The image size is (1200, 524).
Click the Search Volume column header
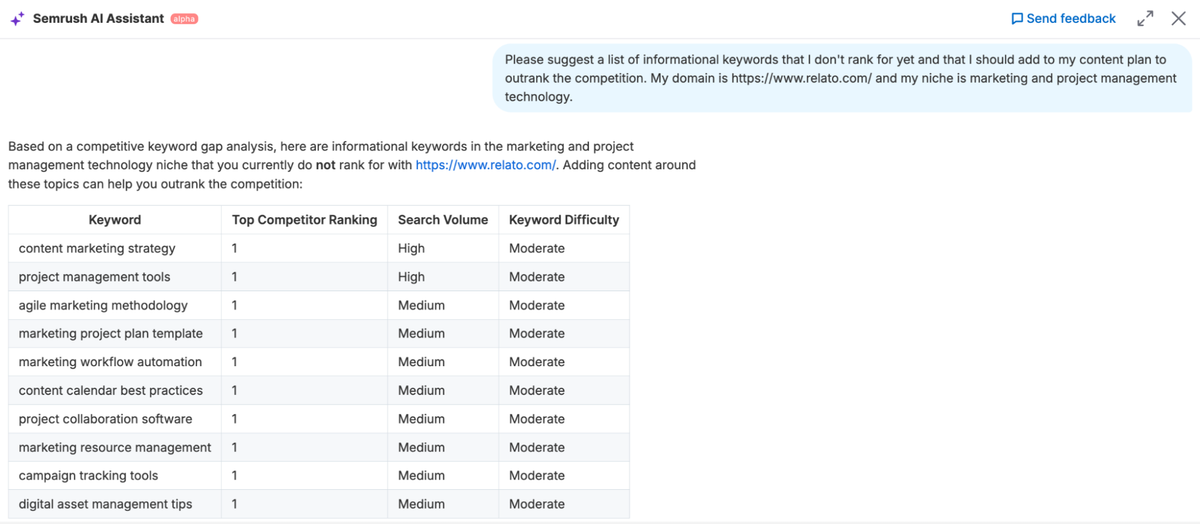(x=442, y=220)
